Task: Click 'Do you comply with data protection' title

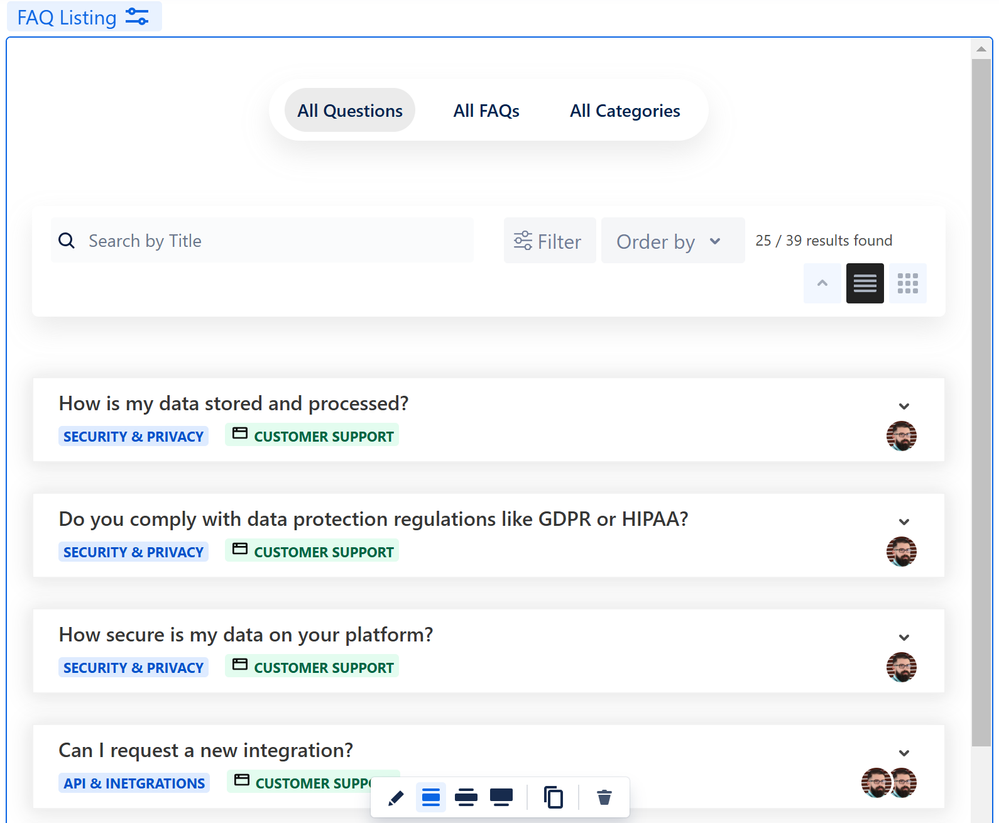Action: [373, 519]
